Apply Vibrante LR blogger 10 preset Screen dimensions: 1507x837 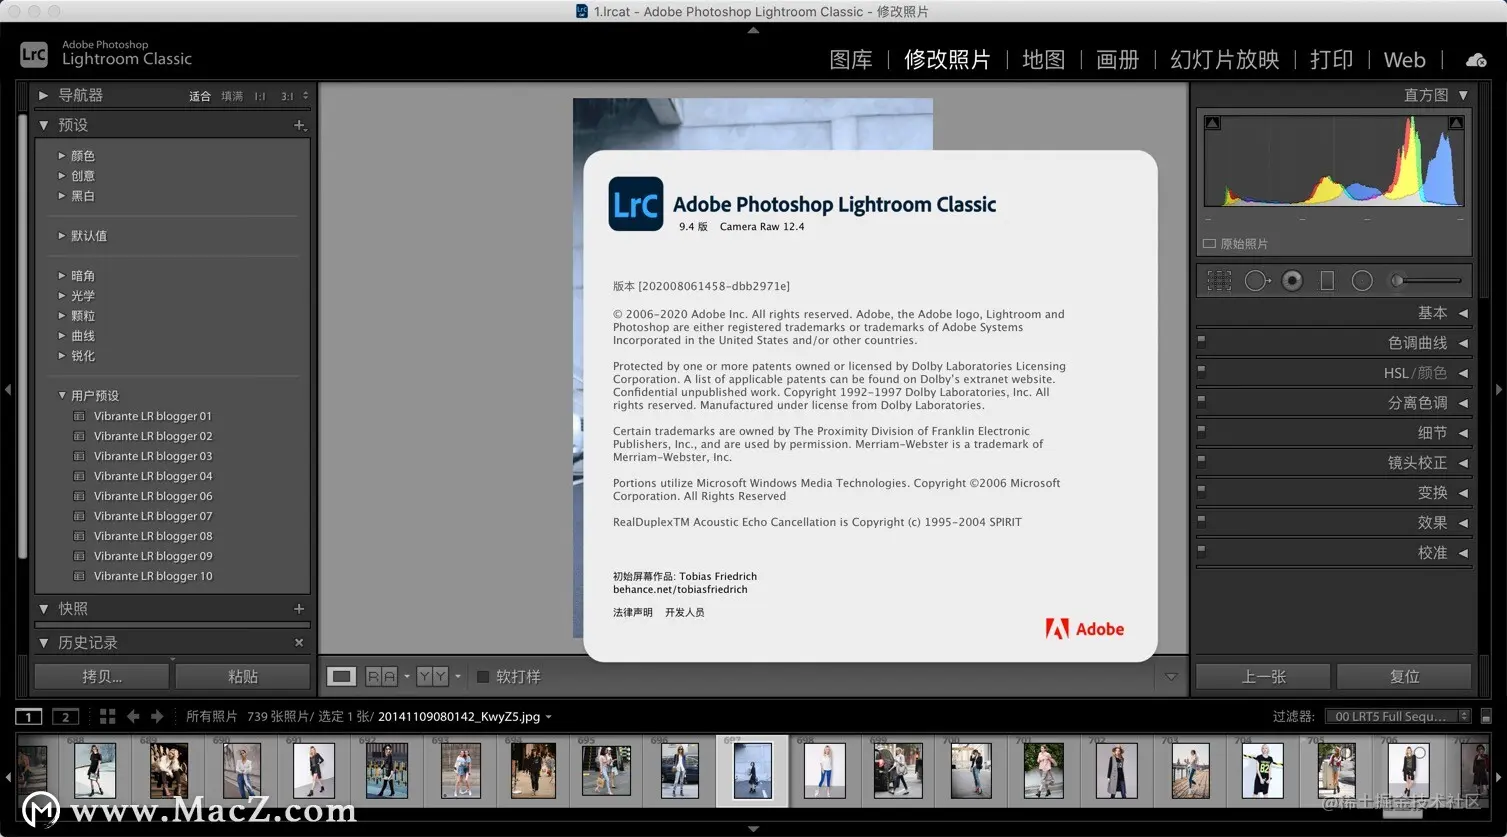point(152,576)
